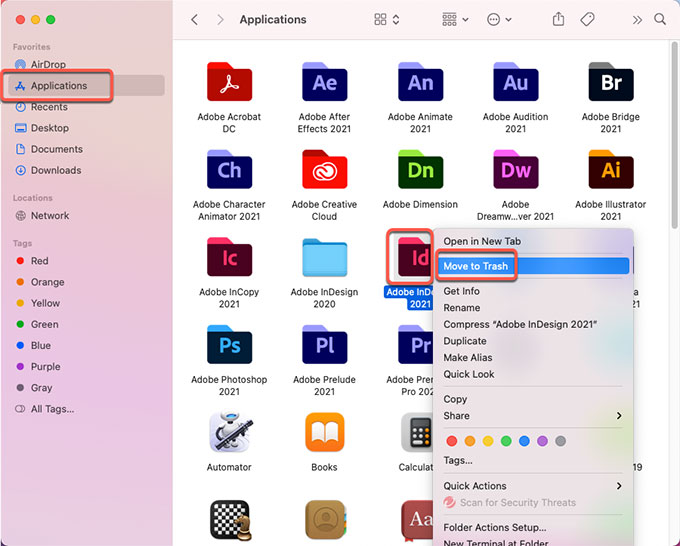
Task: Open the action ellipsis menu dropdown
Action: [499, 20]
